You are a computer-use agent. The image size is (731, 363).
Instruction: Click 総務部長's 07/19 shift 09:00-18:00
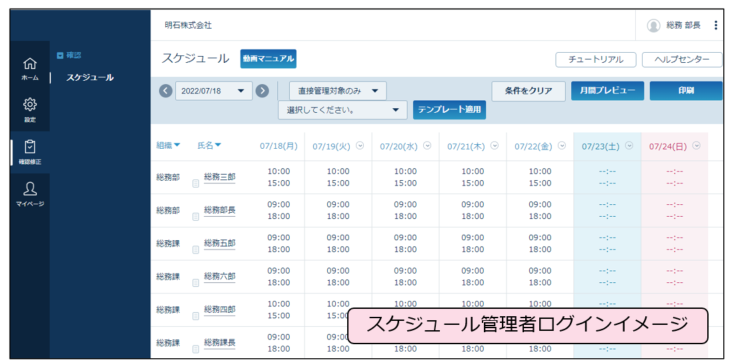338,210
